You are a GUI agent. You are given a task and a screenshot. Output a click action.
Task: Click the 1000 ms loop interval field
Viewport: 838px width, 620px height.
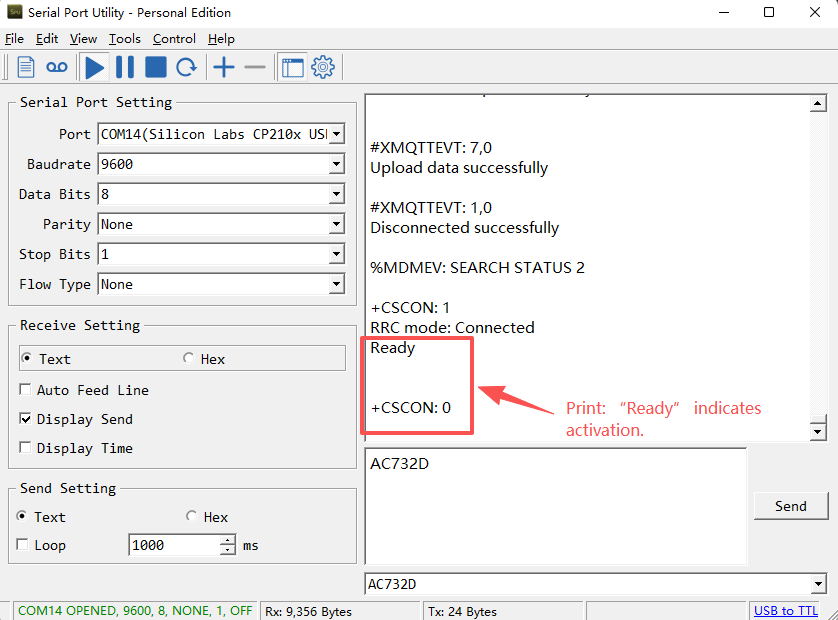[174, 545]
